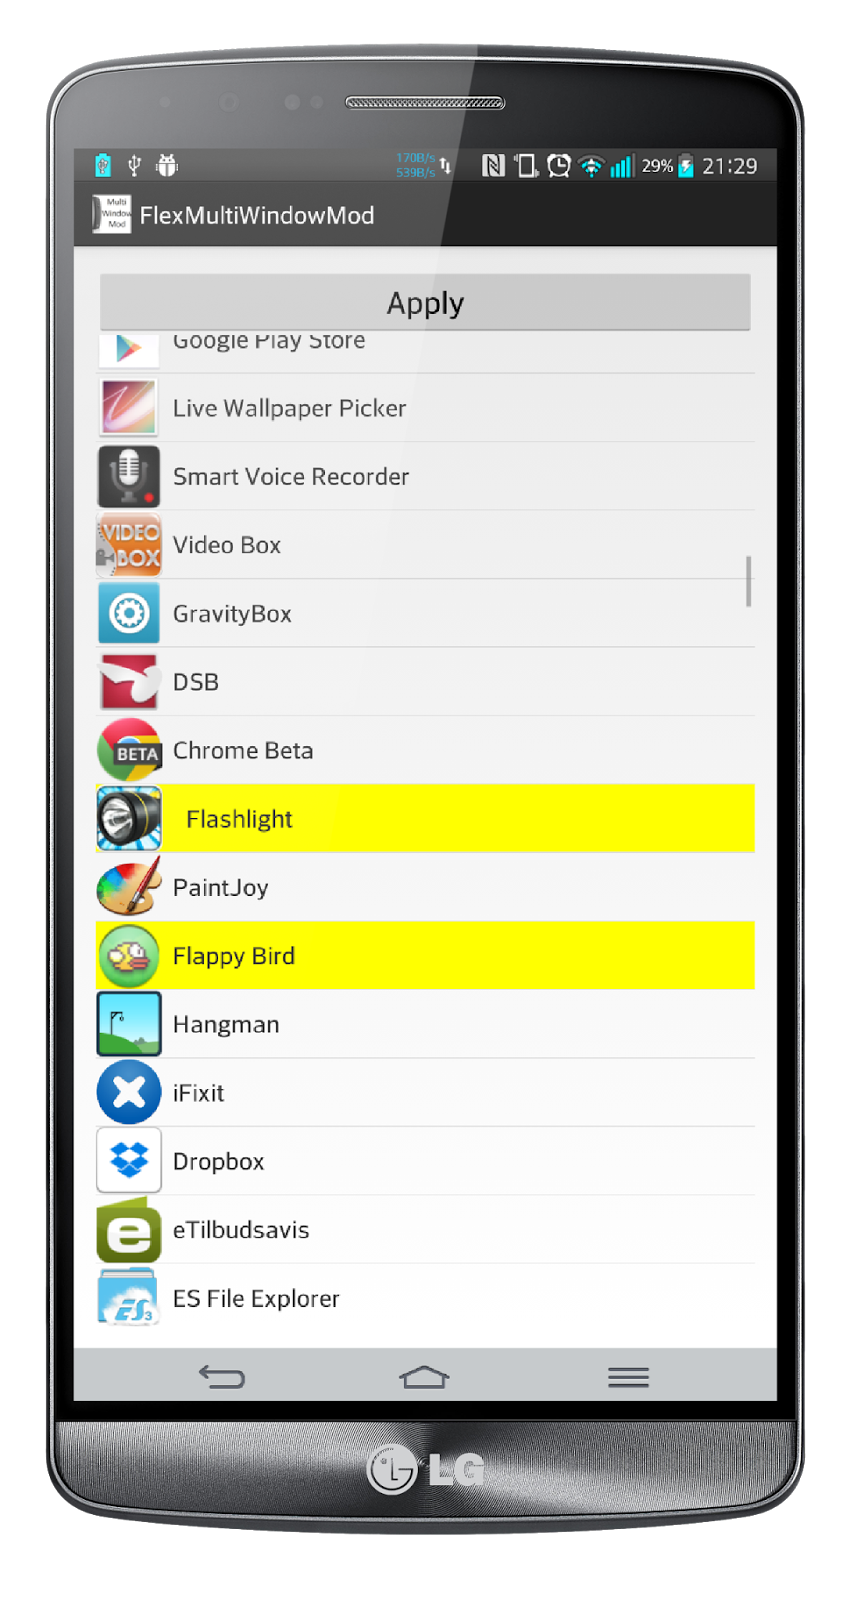Viewport: 850px width, 1600px height.
Task: Tap the iFixit app icon
Action: (x=129, y=1093)
